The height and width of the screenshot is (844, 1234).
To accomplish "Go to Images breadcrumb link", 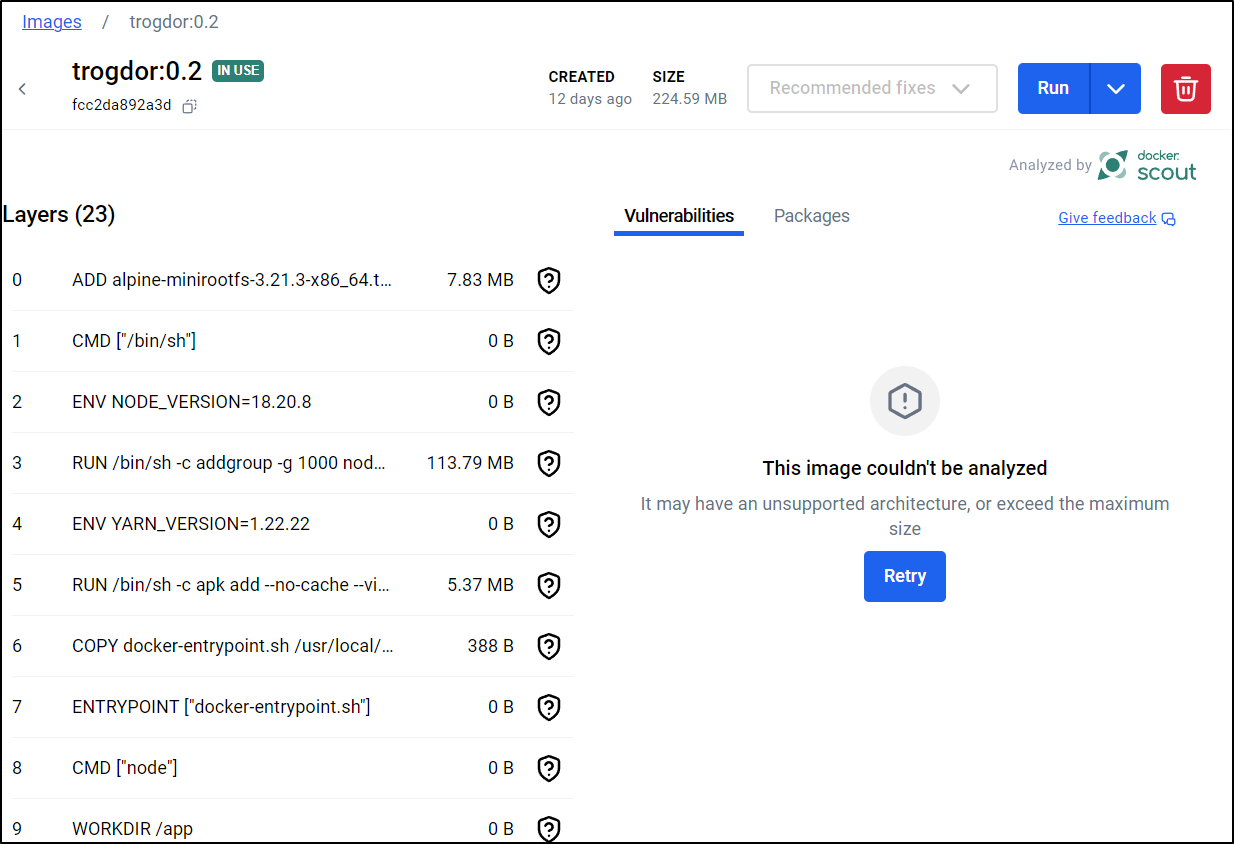I will tap(52, 22).
